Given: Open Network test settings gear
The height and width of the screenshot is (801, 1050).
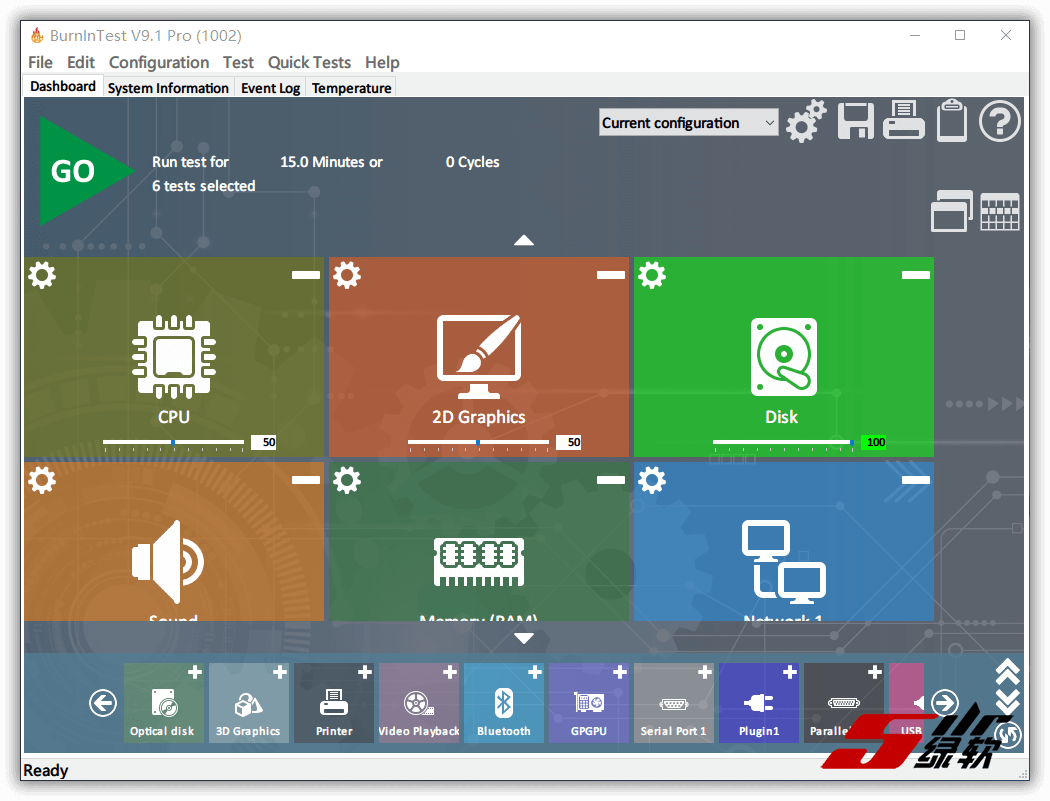Looking at the screenshot, I should pyautogui.click(x=652, y=480).
